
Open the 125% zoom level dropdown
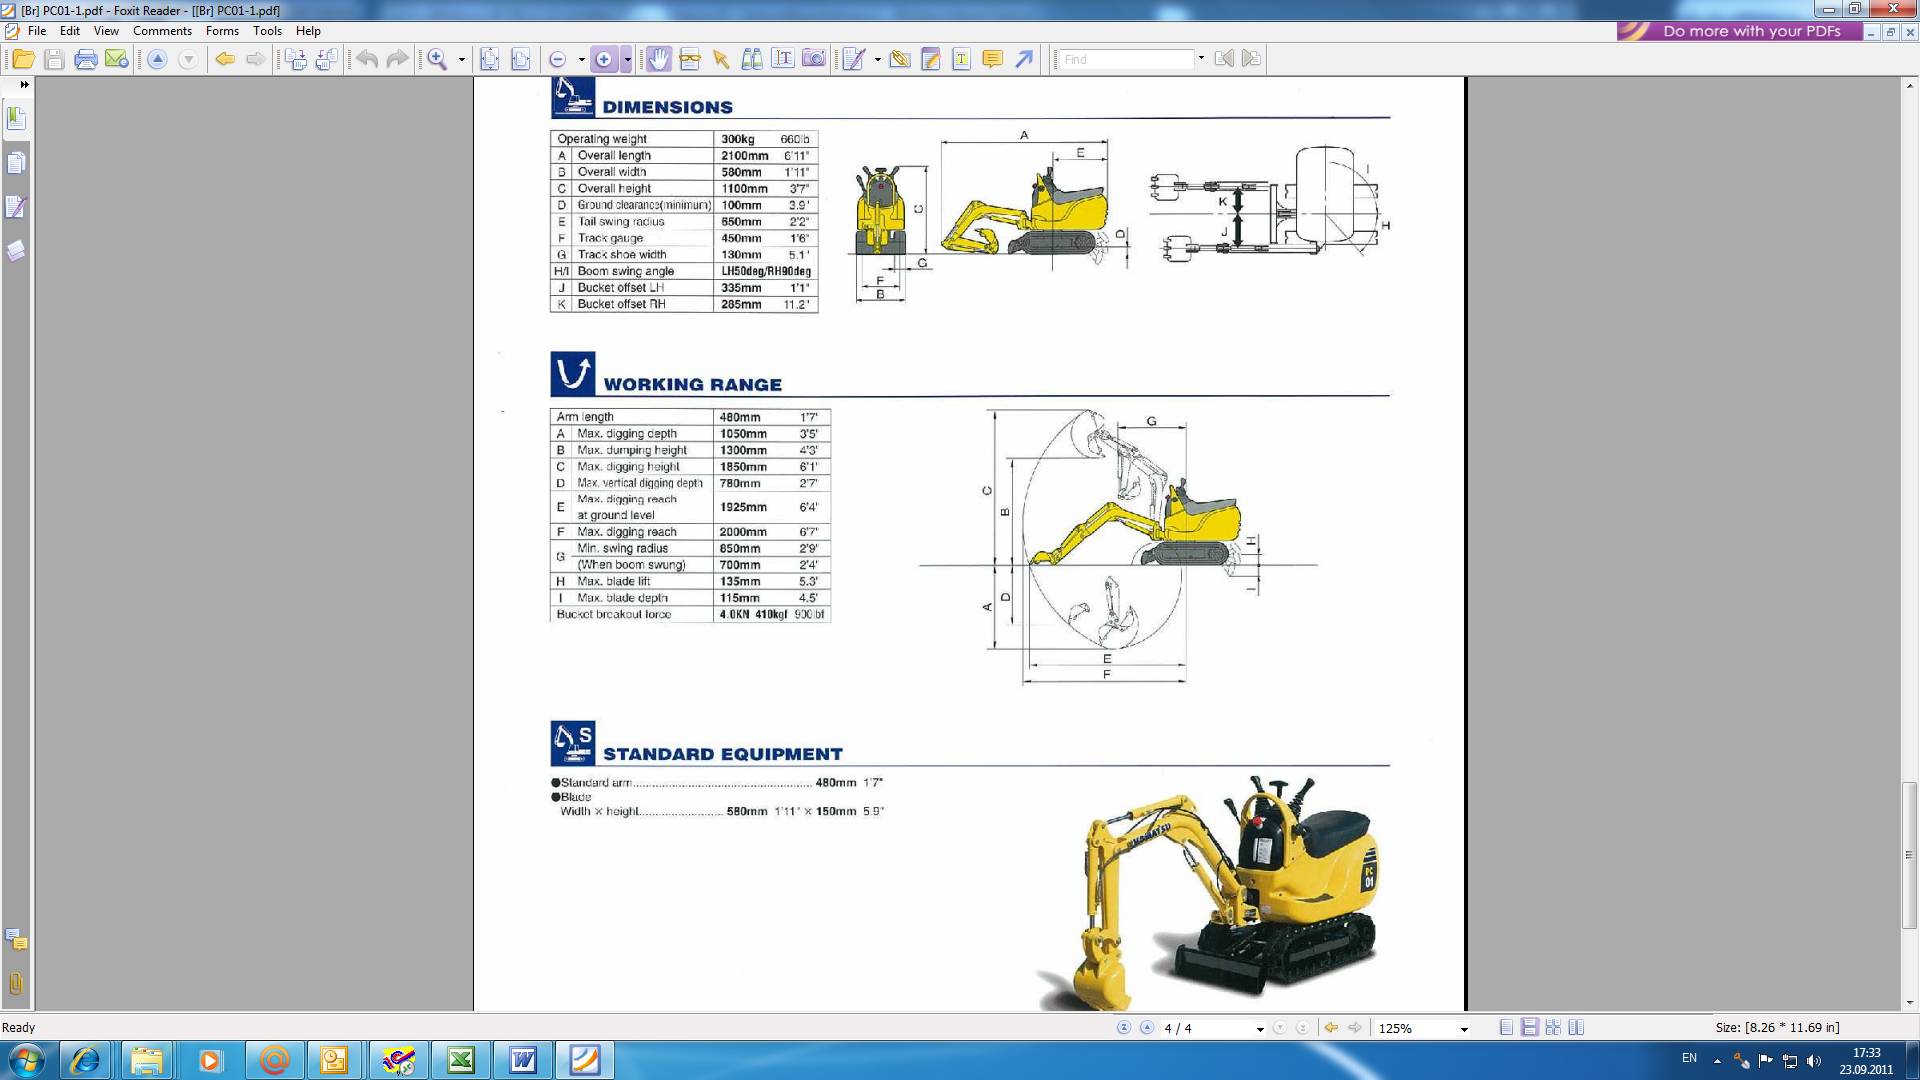click(x=1464, y=1028)
